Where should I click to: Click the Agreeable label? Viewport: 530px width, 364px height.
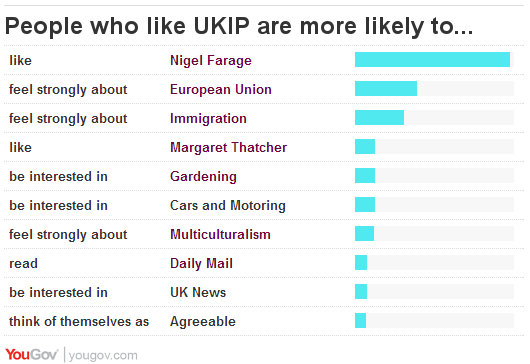point(203,321)
